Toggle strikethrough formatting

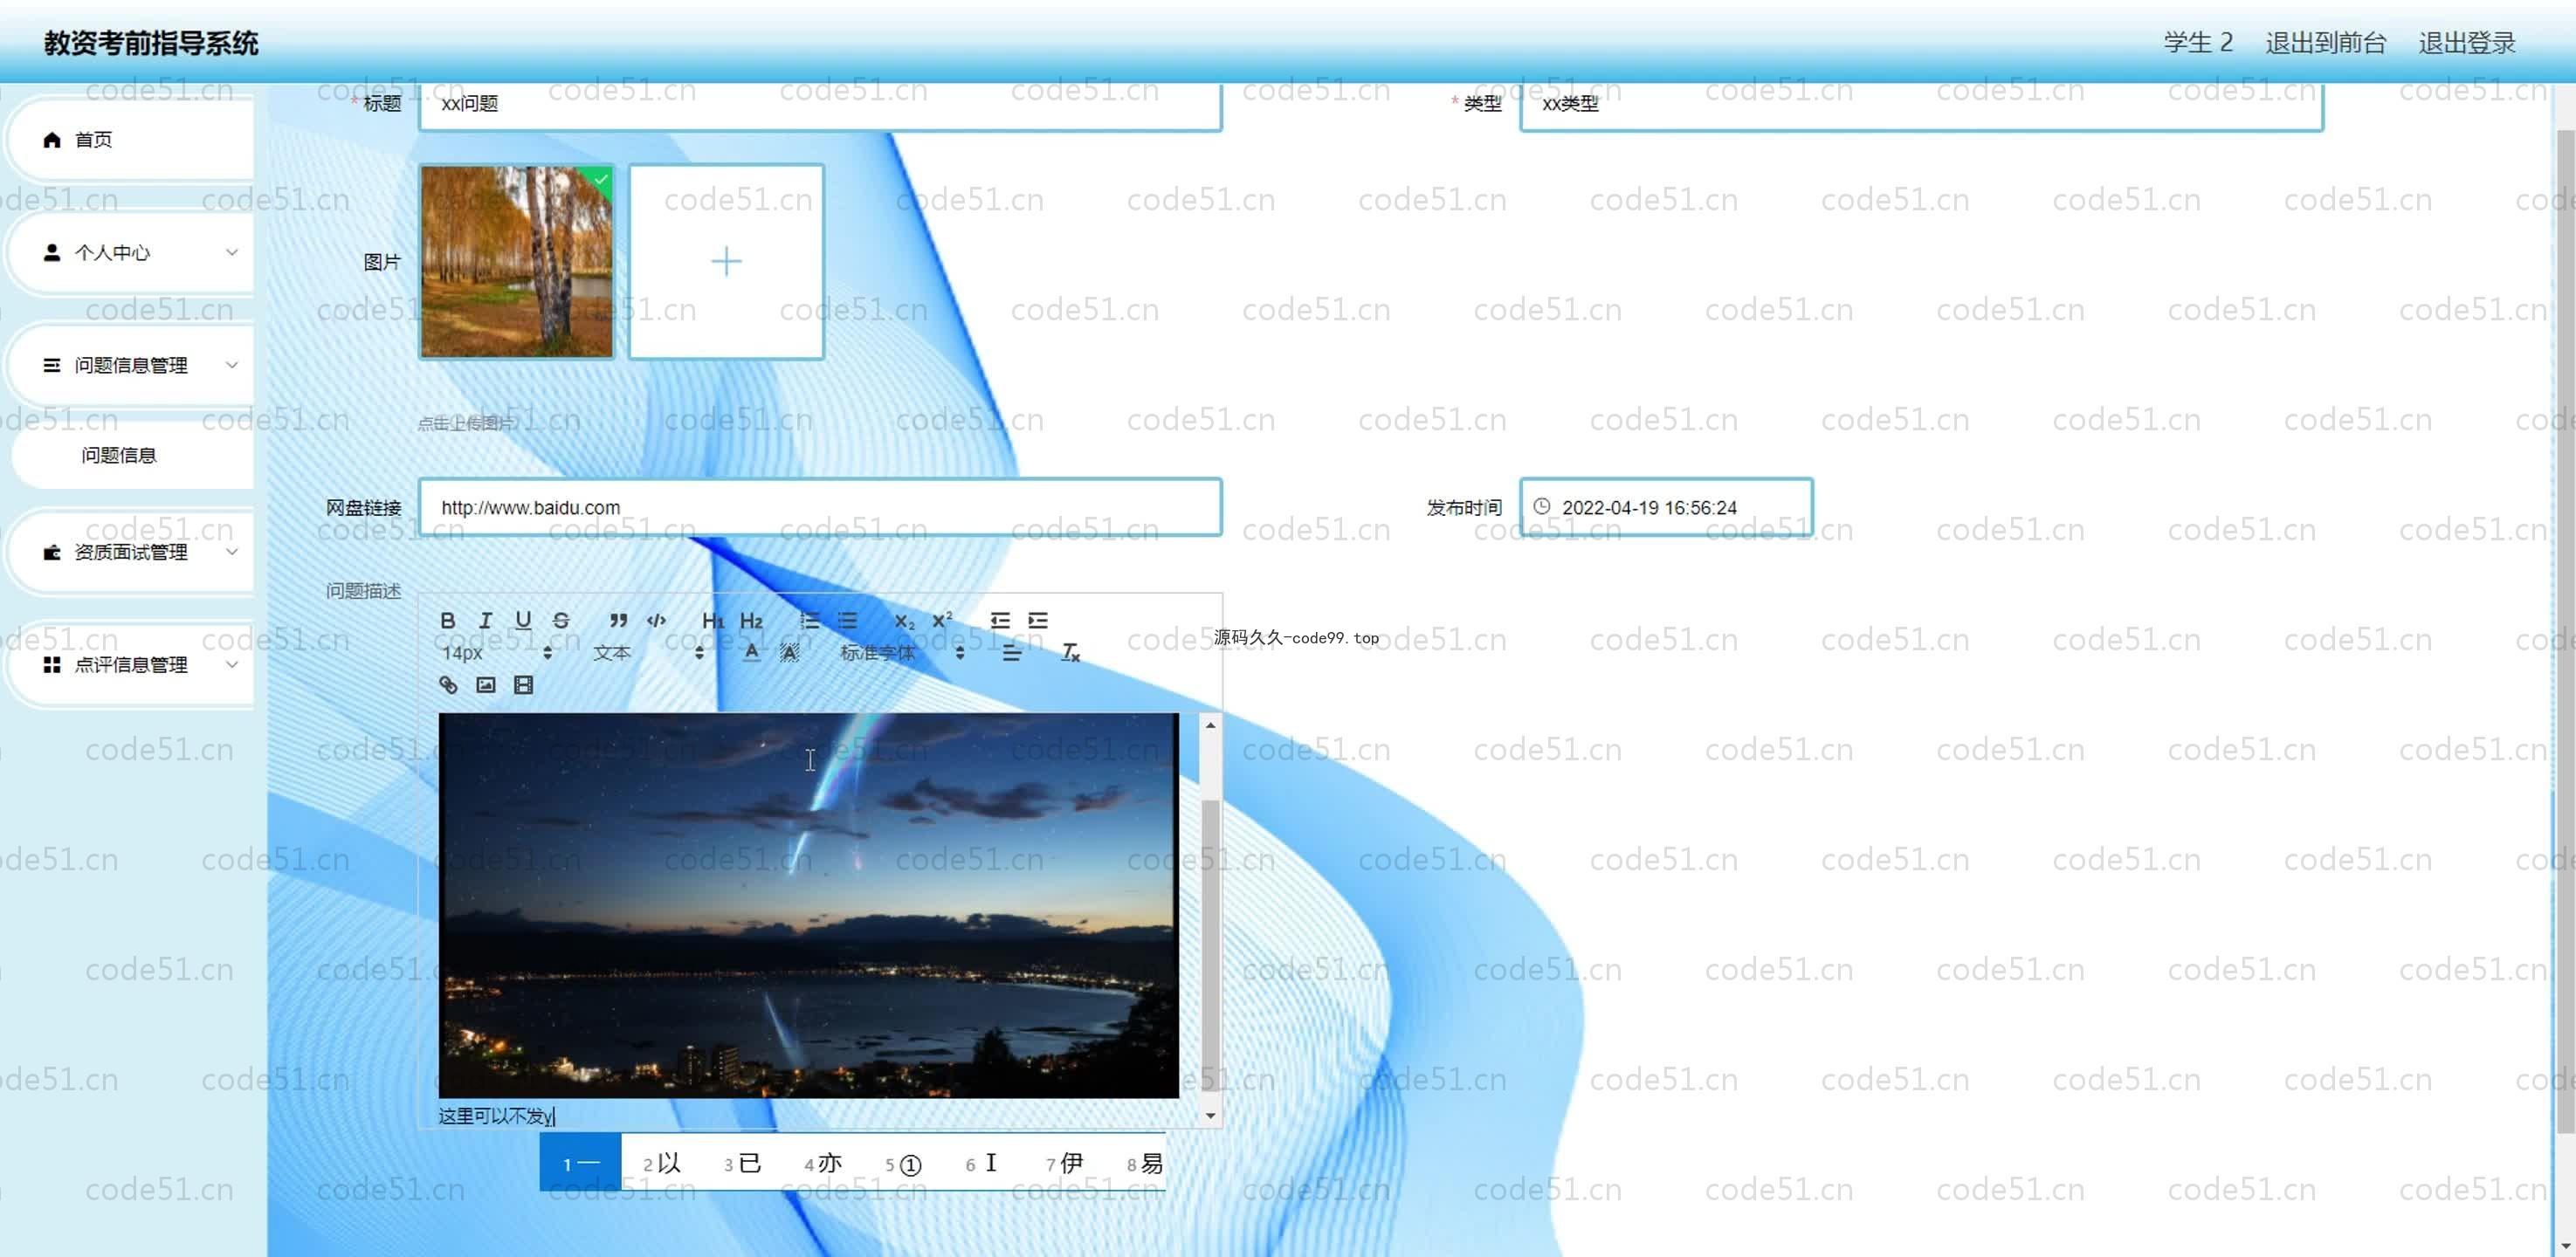coord(561,620)
